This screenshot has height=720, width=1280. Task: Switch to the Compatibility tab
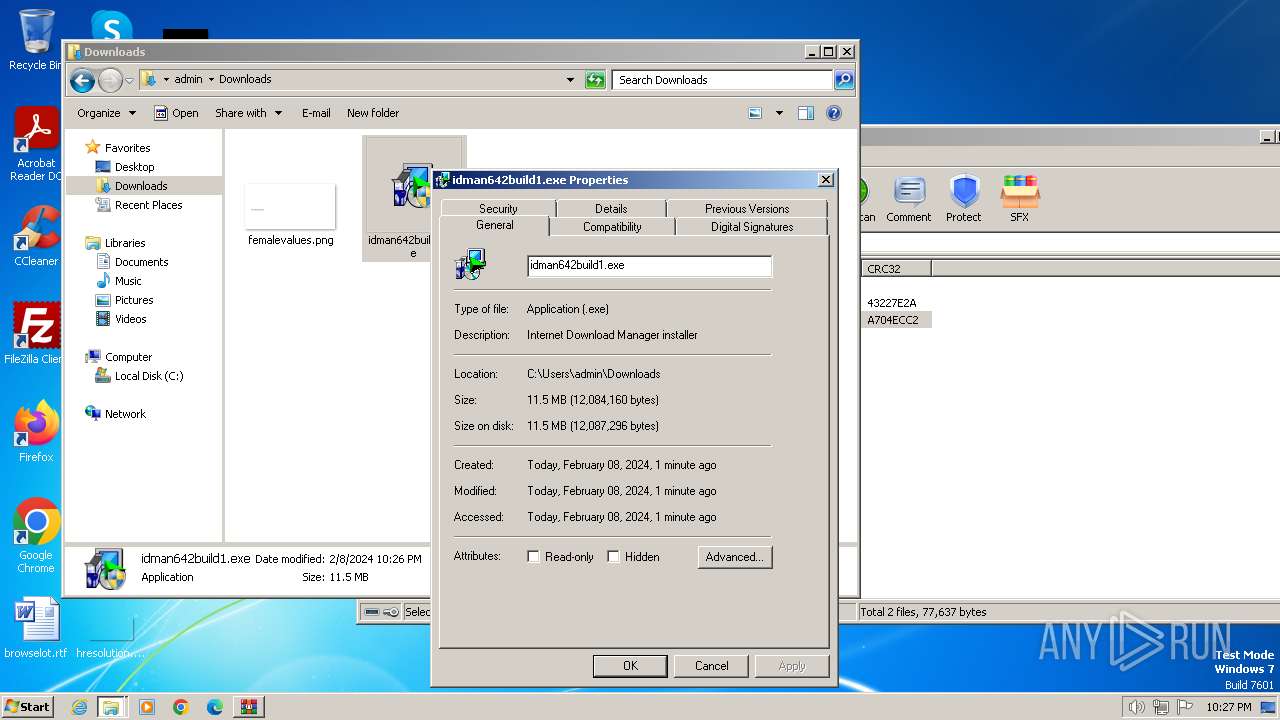[x=612, y=227]
